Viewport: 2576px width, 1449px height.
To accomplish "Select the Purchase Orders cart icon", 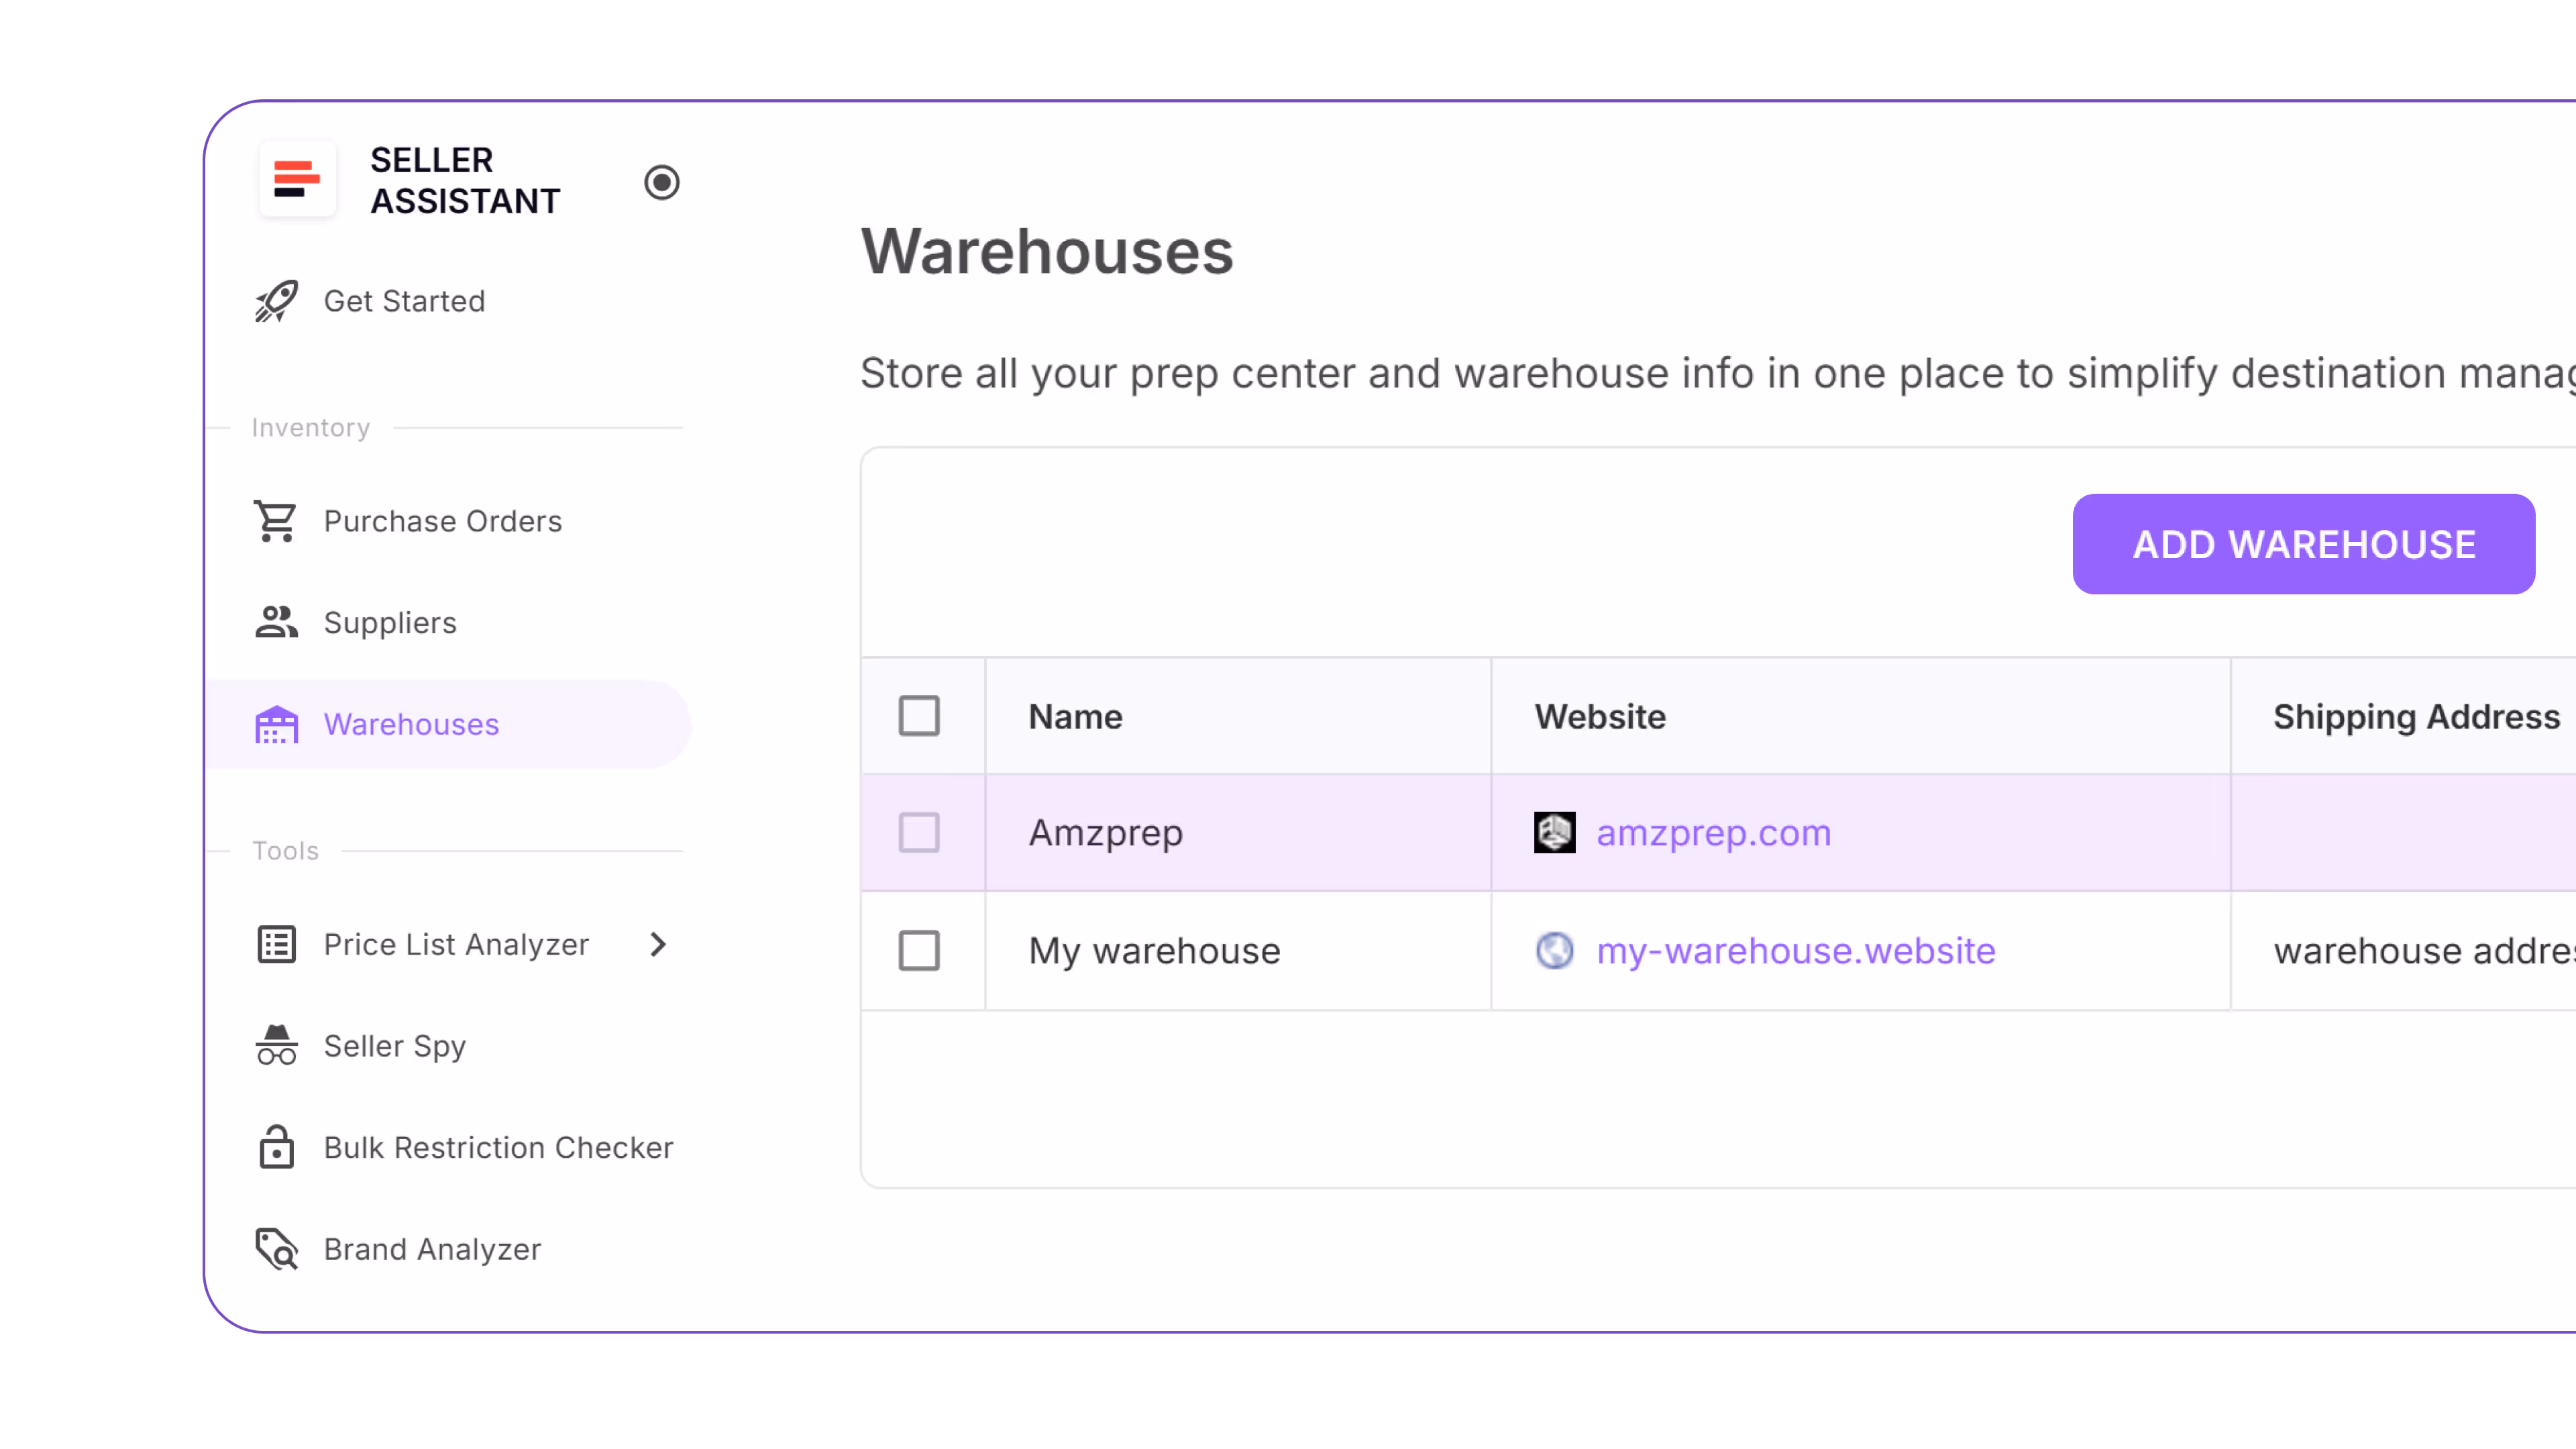I will 275,521.
